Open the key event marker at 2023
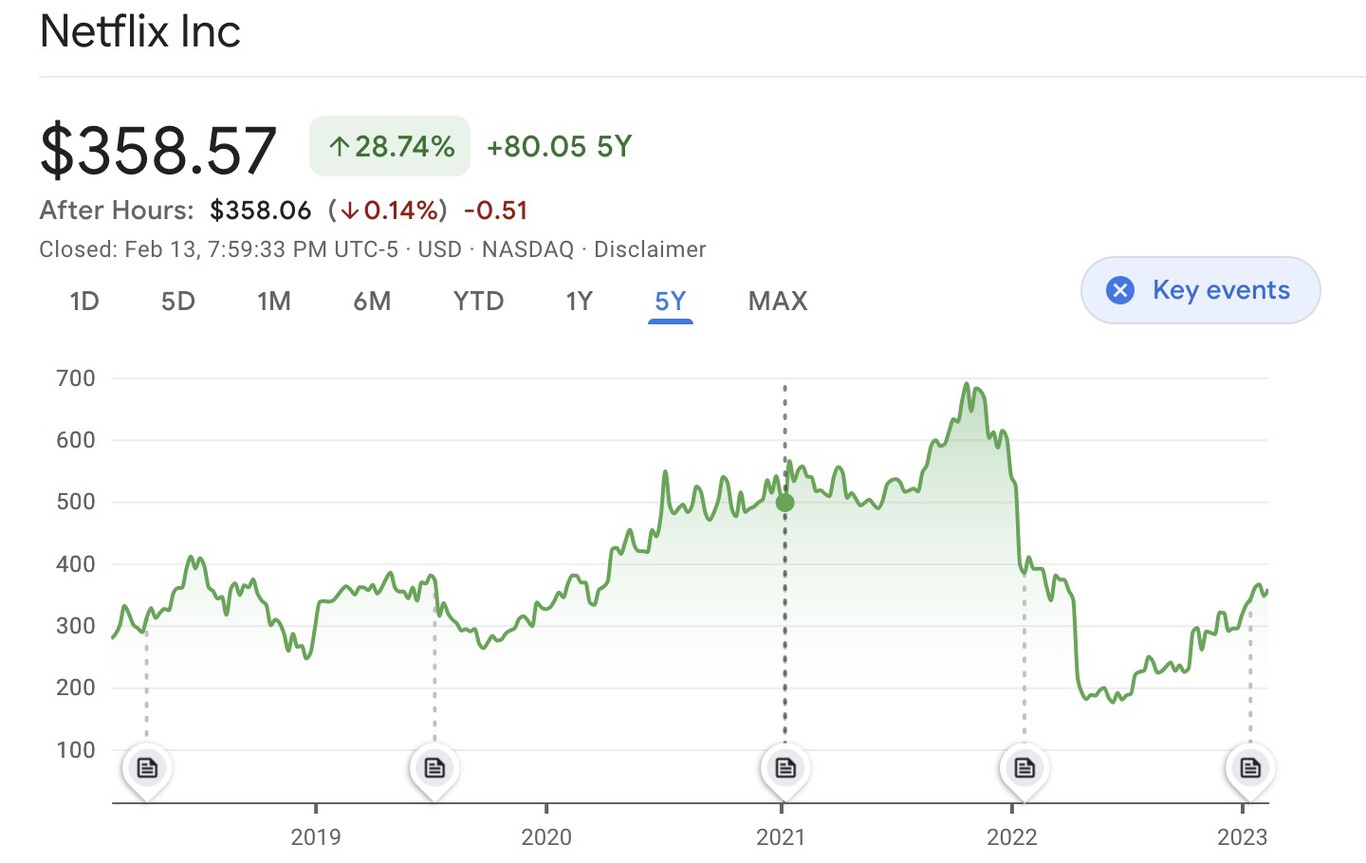This screenshot has height=863, width=1366. tap(1250, 768)
